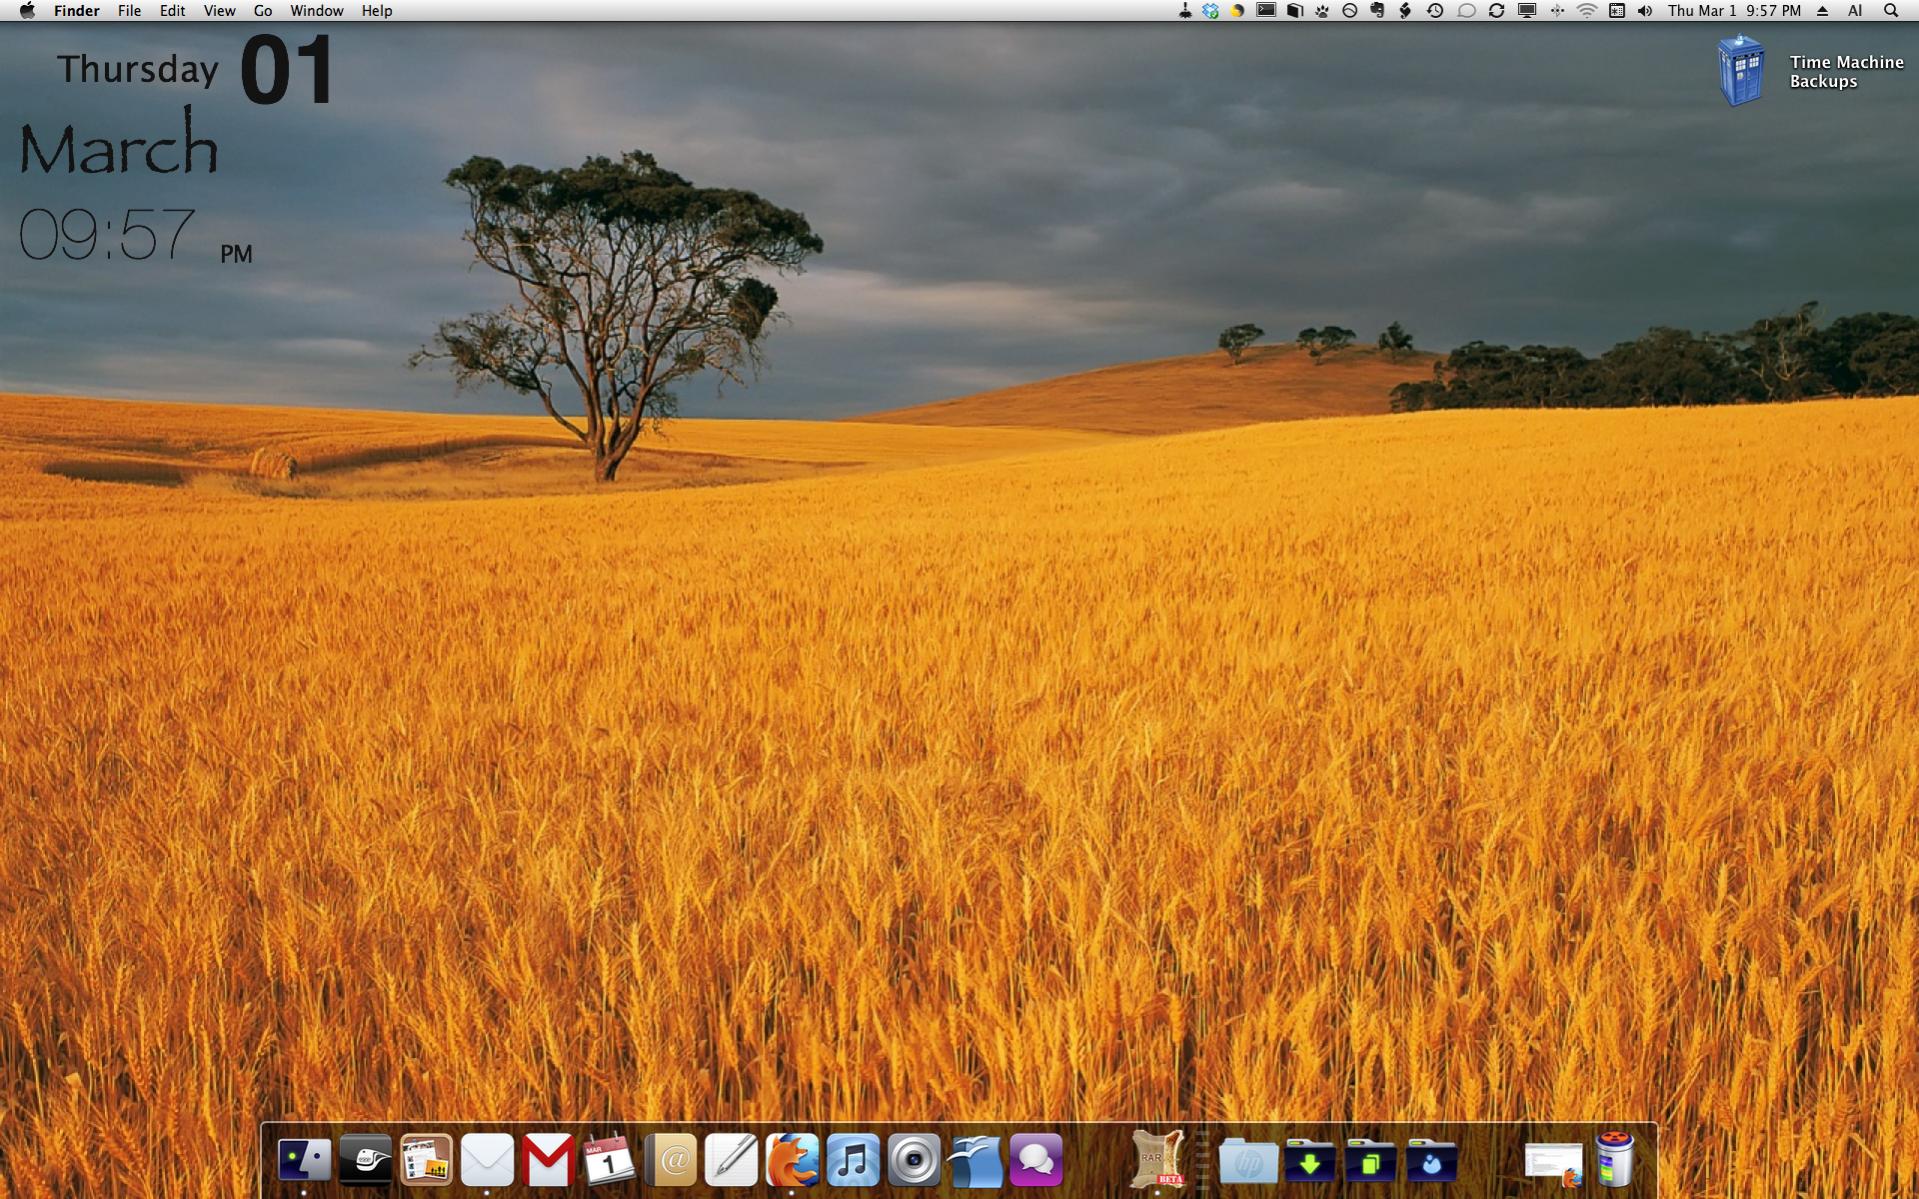Viewport: 1919px width, 1199px height.
Task: Launch OpenOffice seagull icon in dock
Action: click(975, 1160)
